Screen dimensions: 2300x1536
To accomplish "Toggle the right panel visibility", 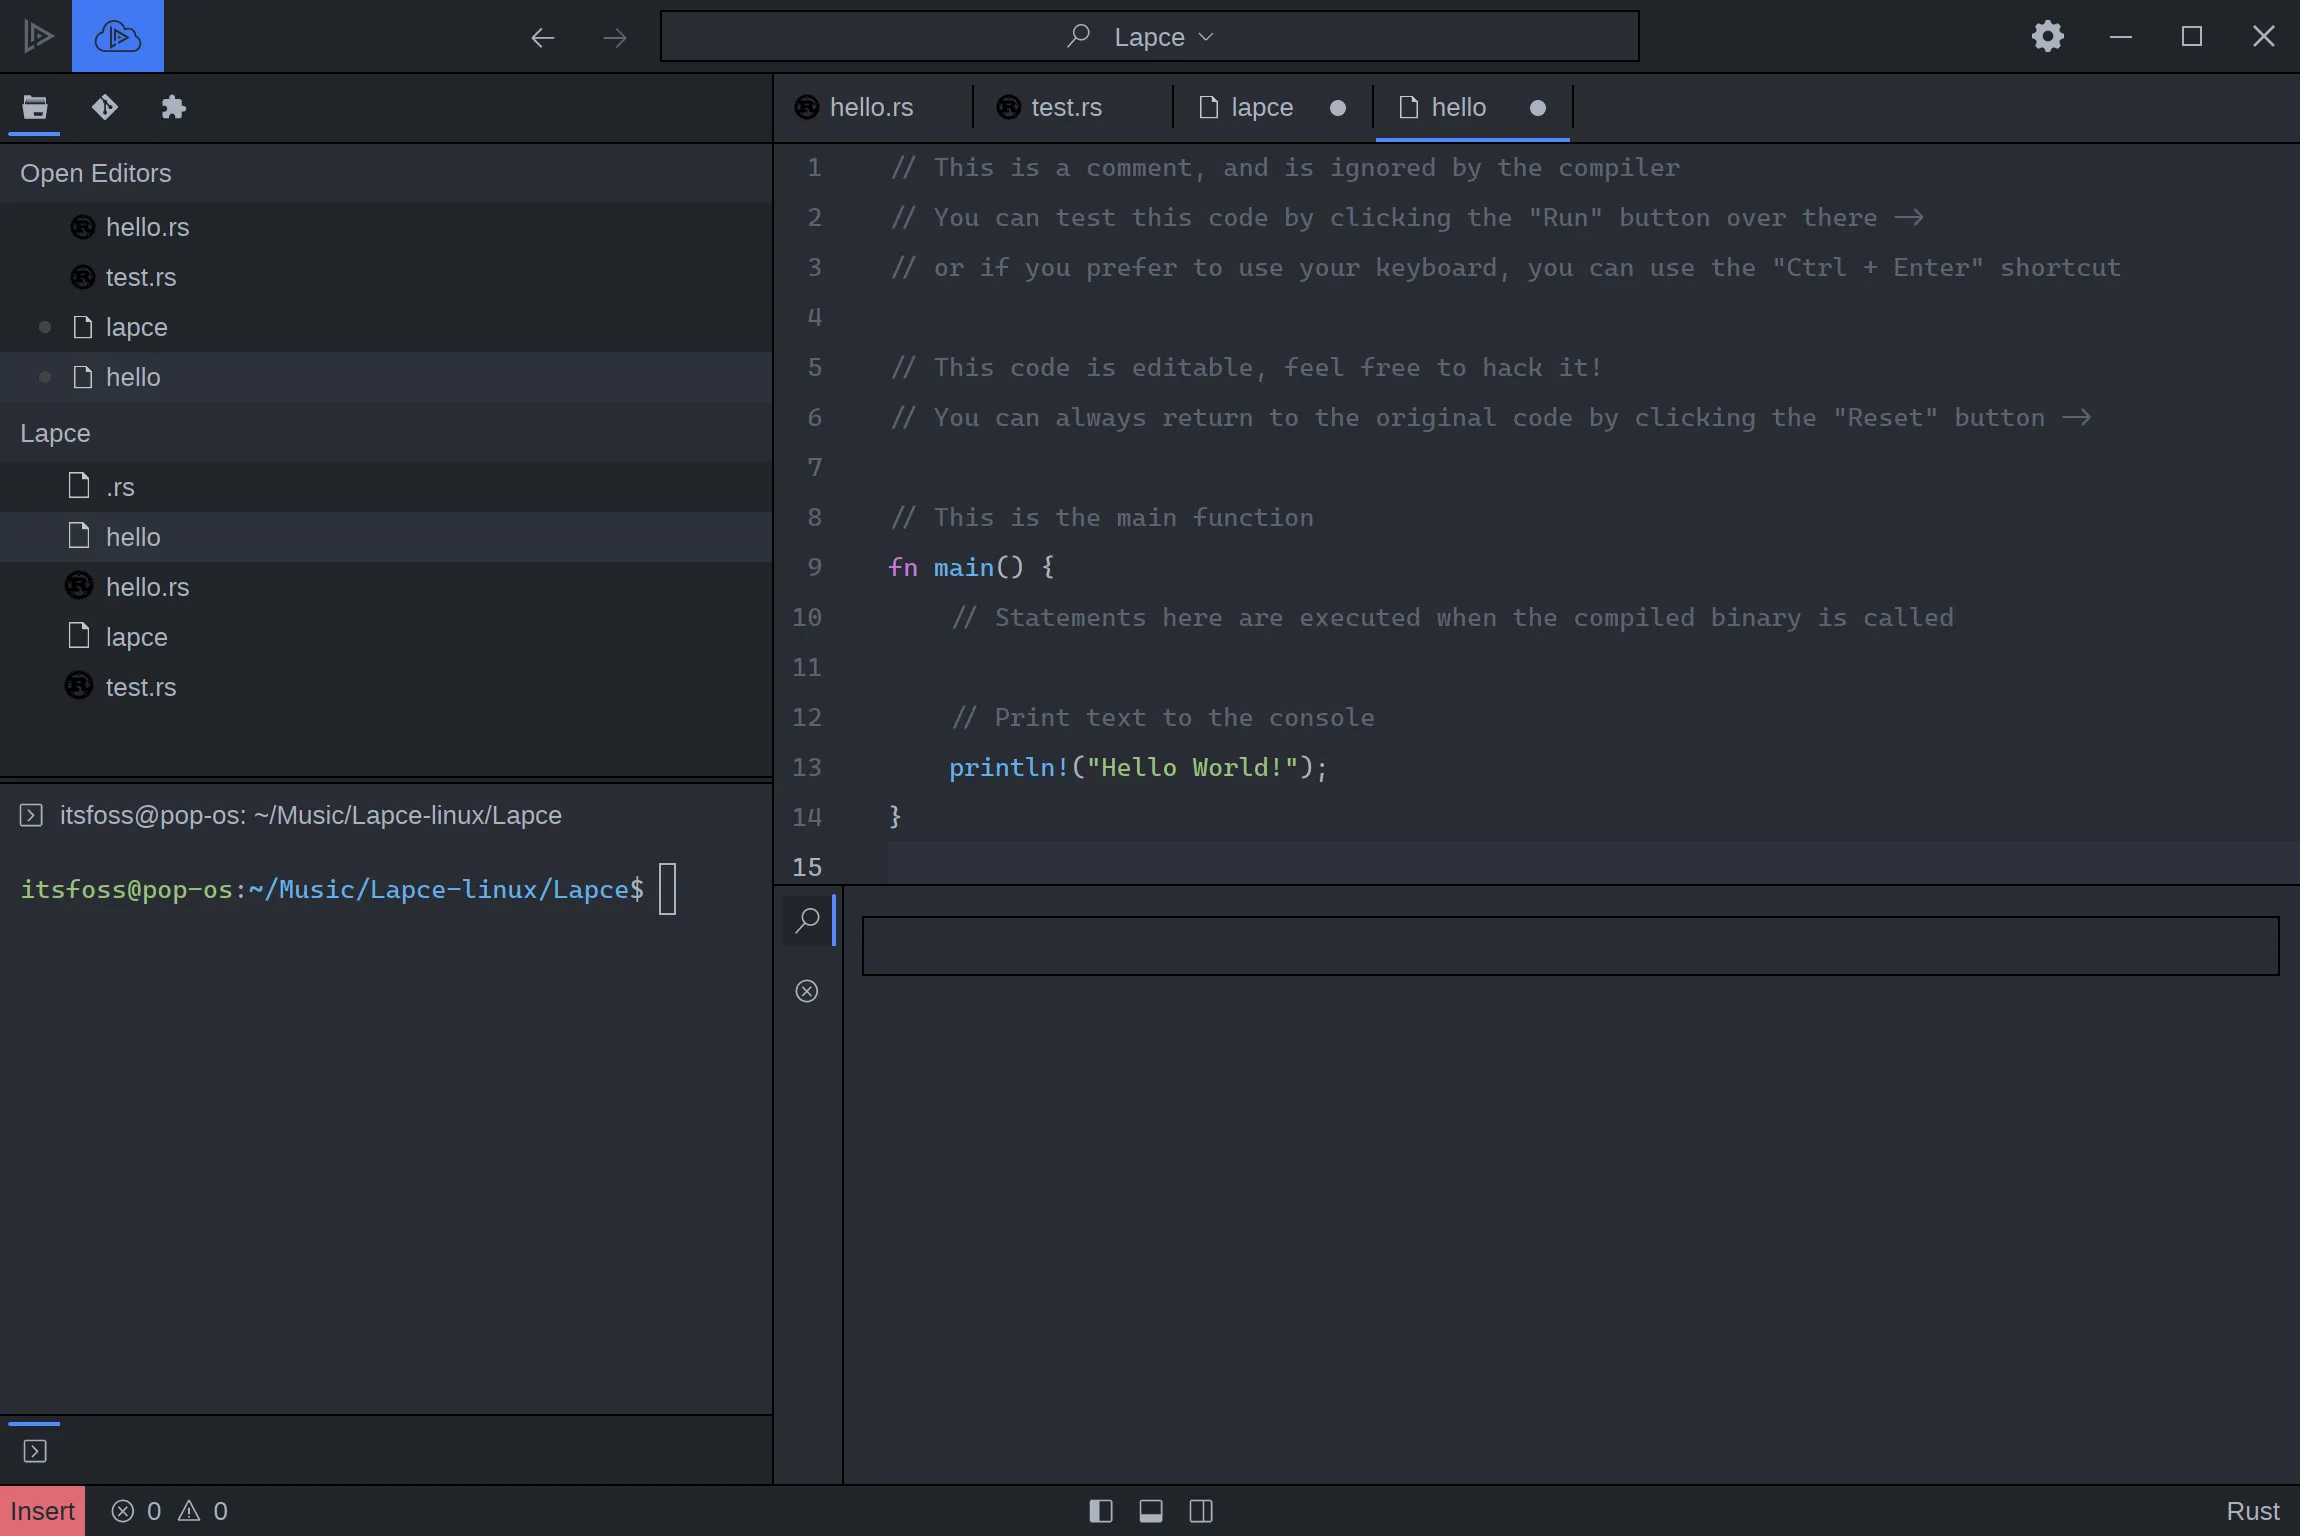I will 1201,1511.
